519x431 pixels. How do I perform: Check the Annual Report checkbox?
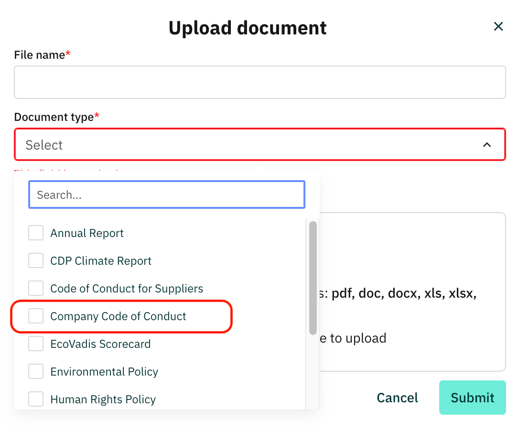(36, 233)
